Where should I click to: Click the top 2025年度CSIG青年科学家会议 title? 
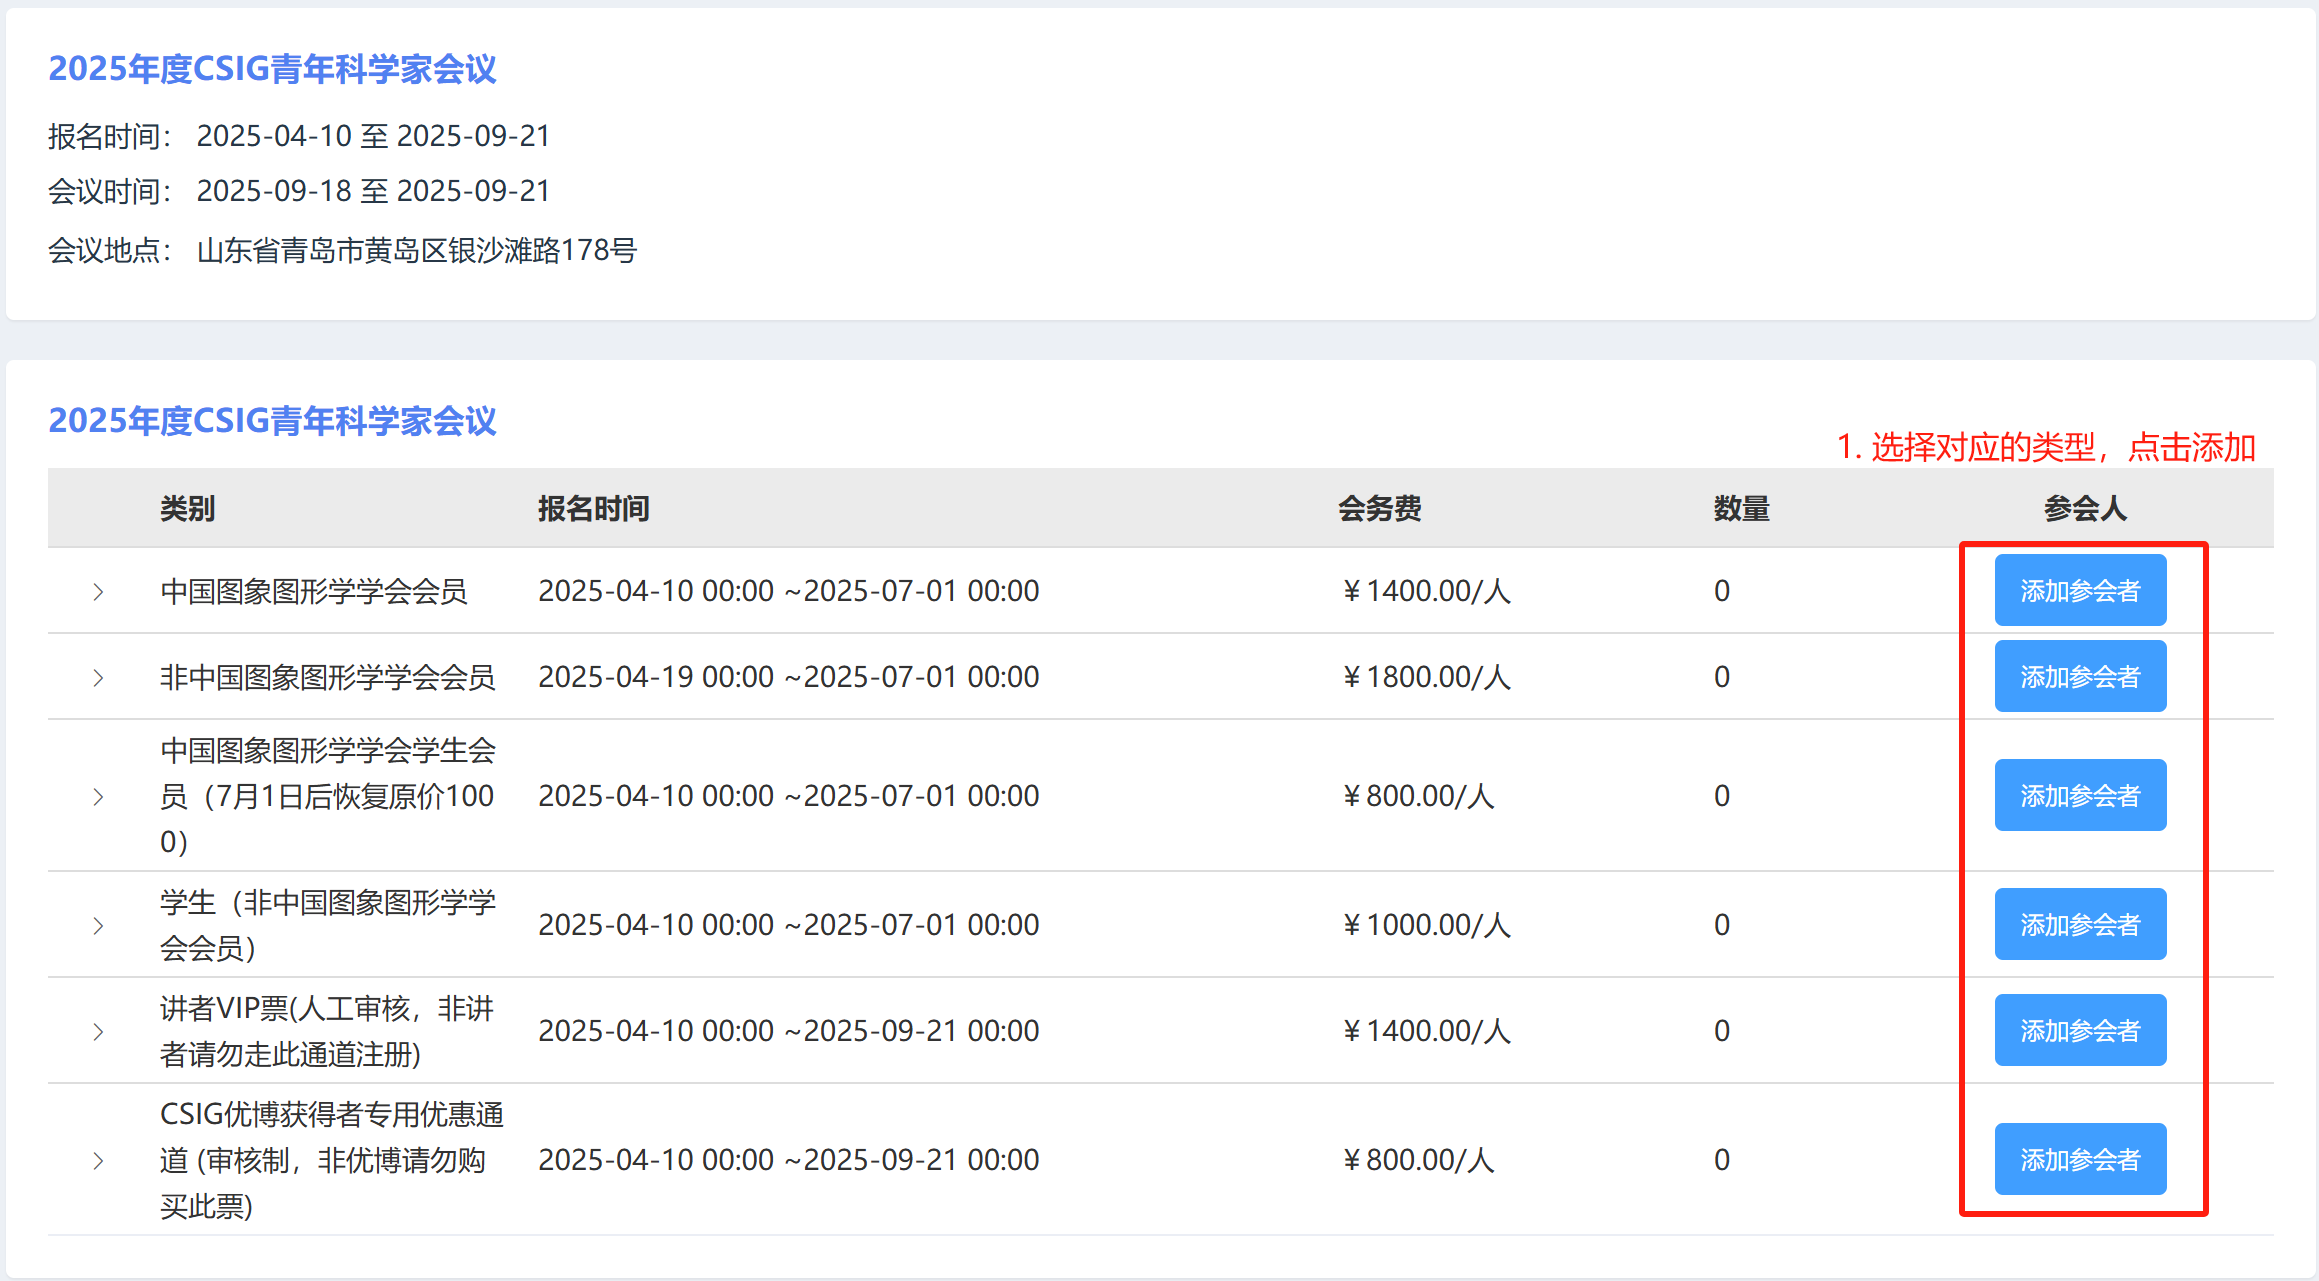tap(272, 69)
